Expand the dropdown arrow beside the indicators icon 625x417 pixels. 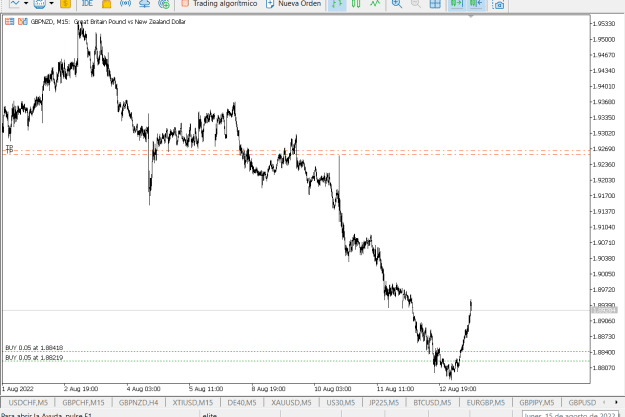[x=51, y=4]
